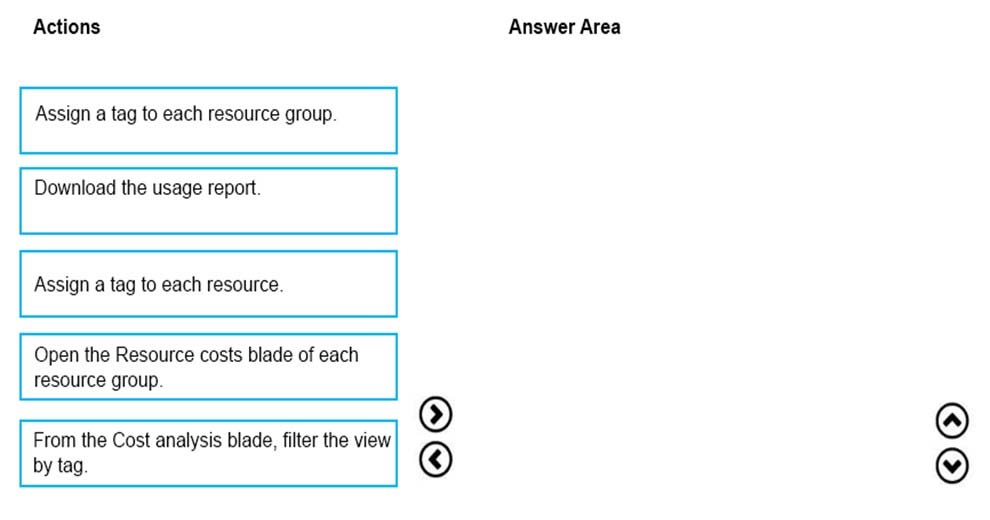
Task: Click the Answer Area heading
Action: (564, 27)
